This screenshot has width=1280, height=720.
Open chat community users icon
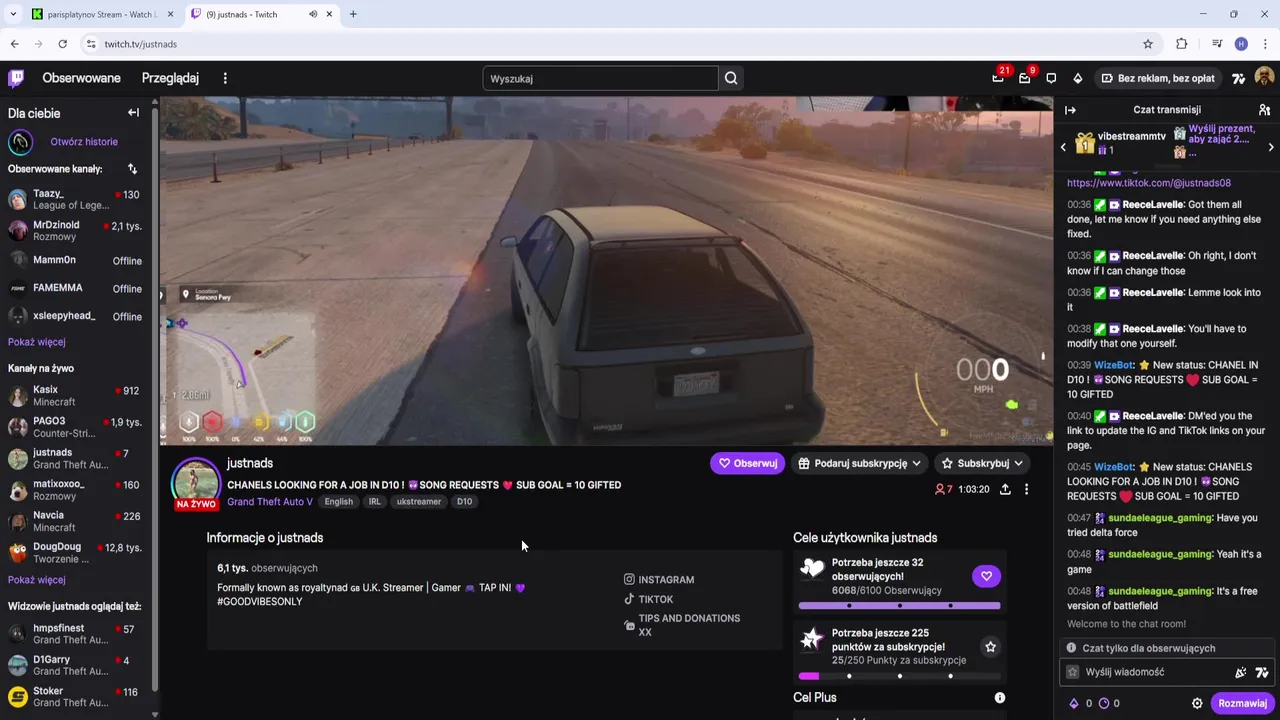[1264, 110]
